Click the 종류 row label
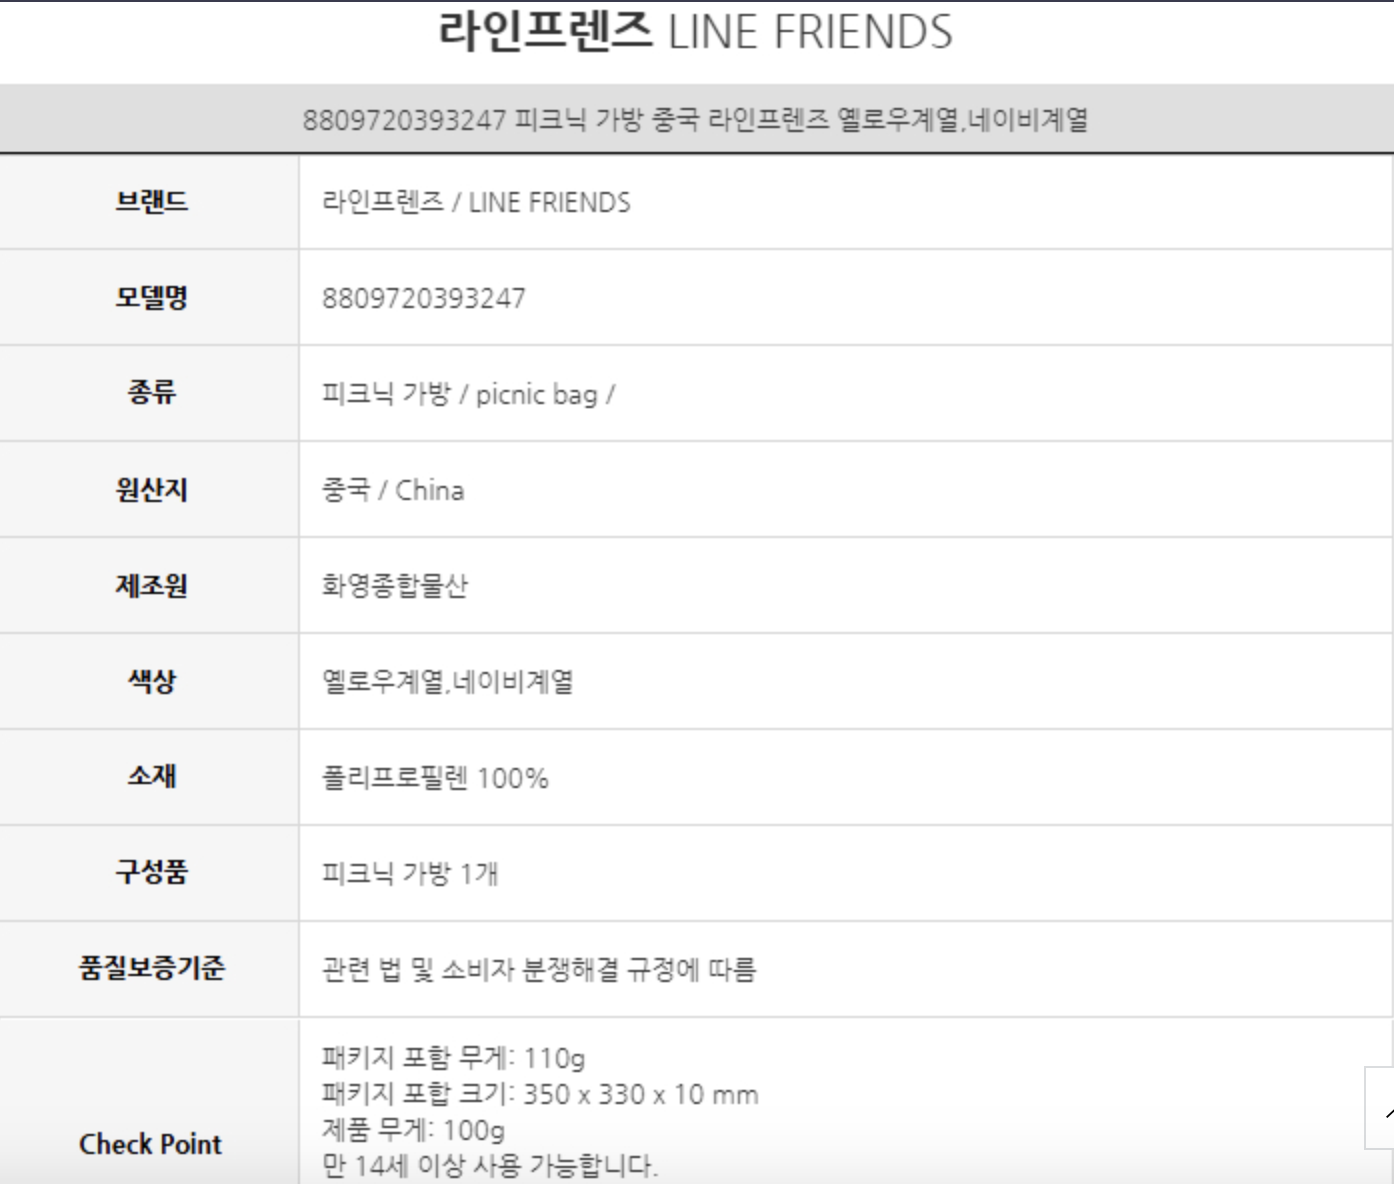 point(151,393)
